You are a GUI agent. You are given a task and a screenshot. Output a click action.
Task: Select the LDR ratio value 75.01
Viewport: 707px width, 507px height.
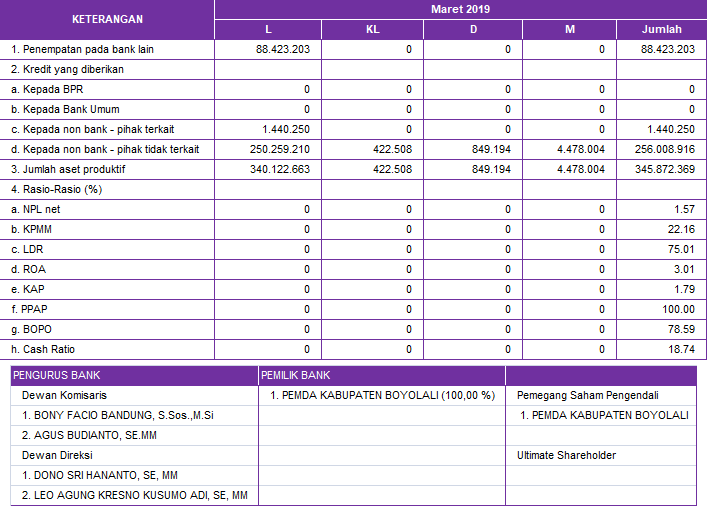(x=680, y=249)
